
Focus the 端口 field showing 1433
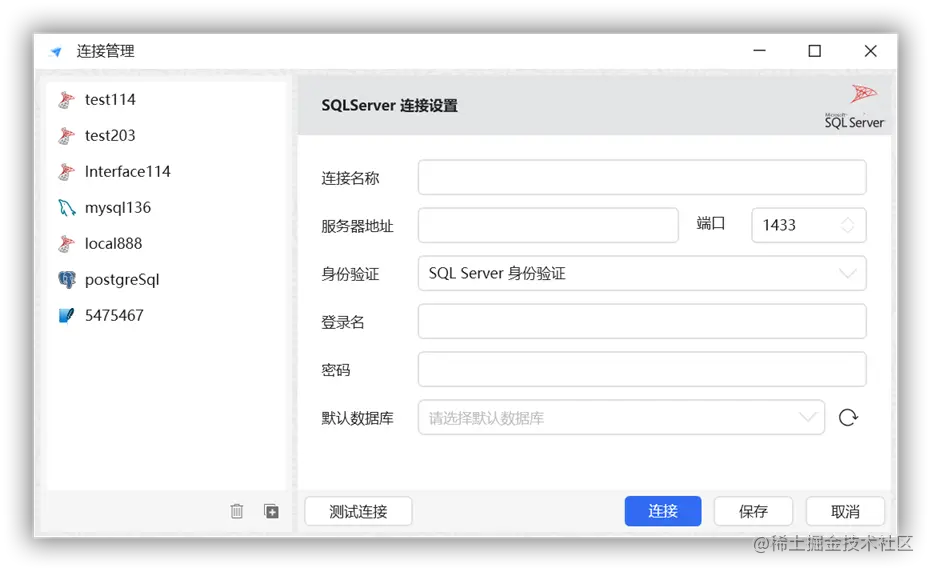pos(809,226)
